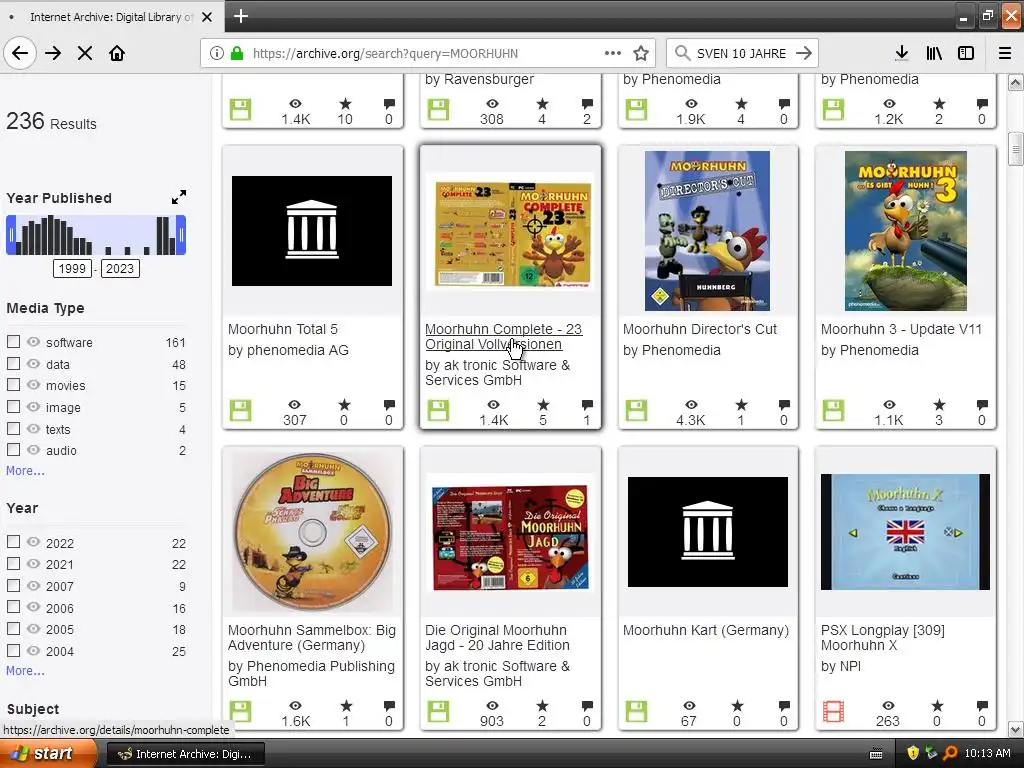Go forward with the browser forward arrow
The height and width of the screenshot is (768, 1024).
pyautogui.click(x=53, y=53)
